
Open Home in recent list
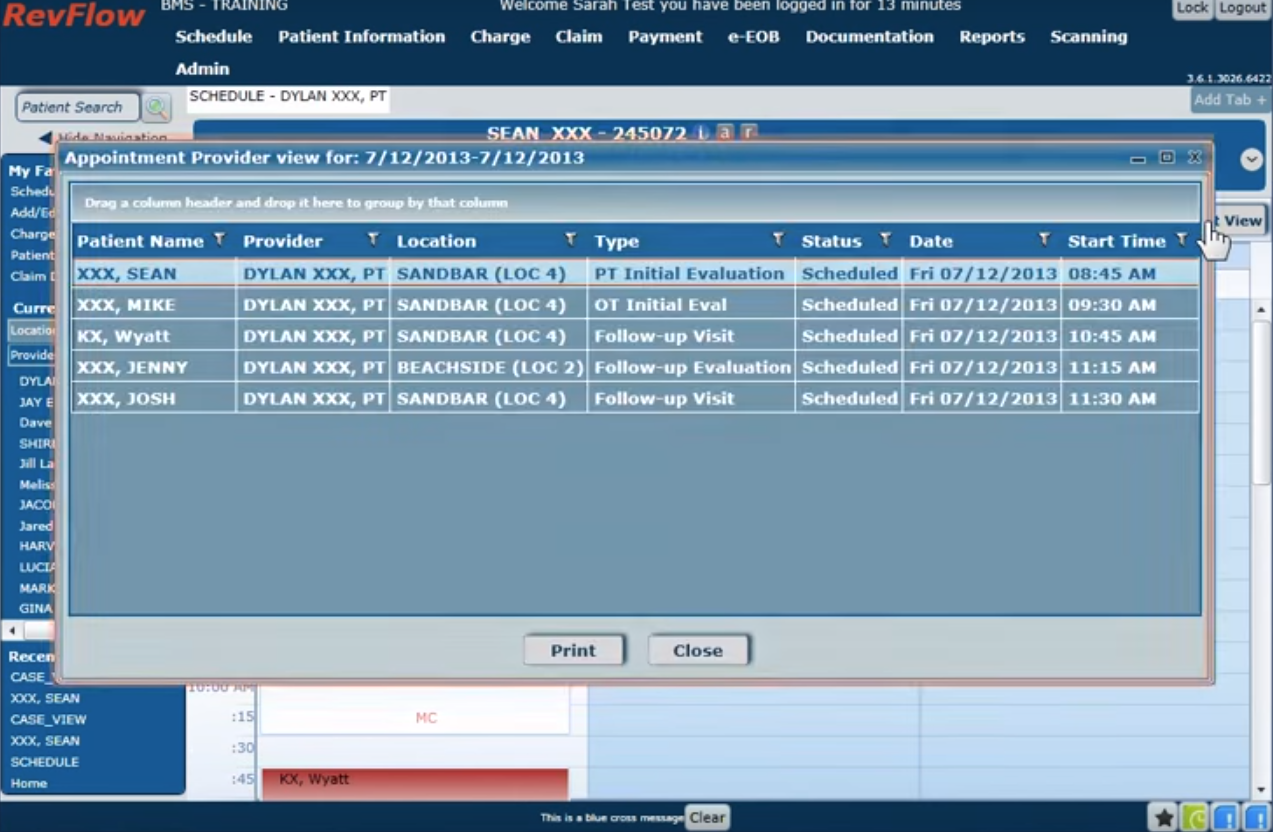click(x=29, y=782)
